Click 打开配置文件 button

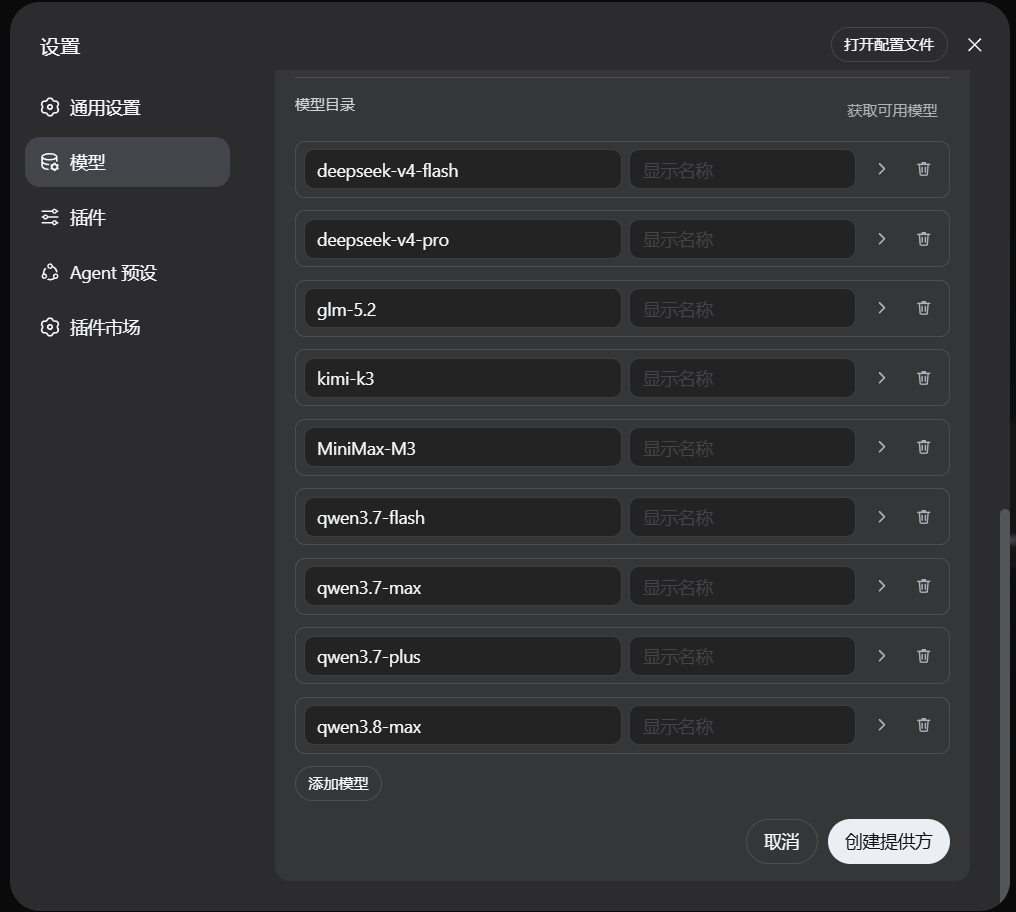[889, 45]
